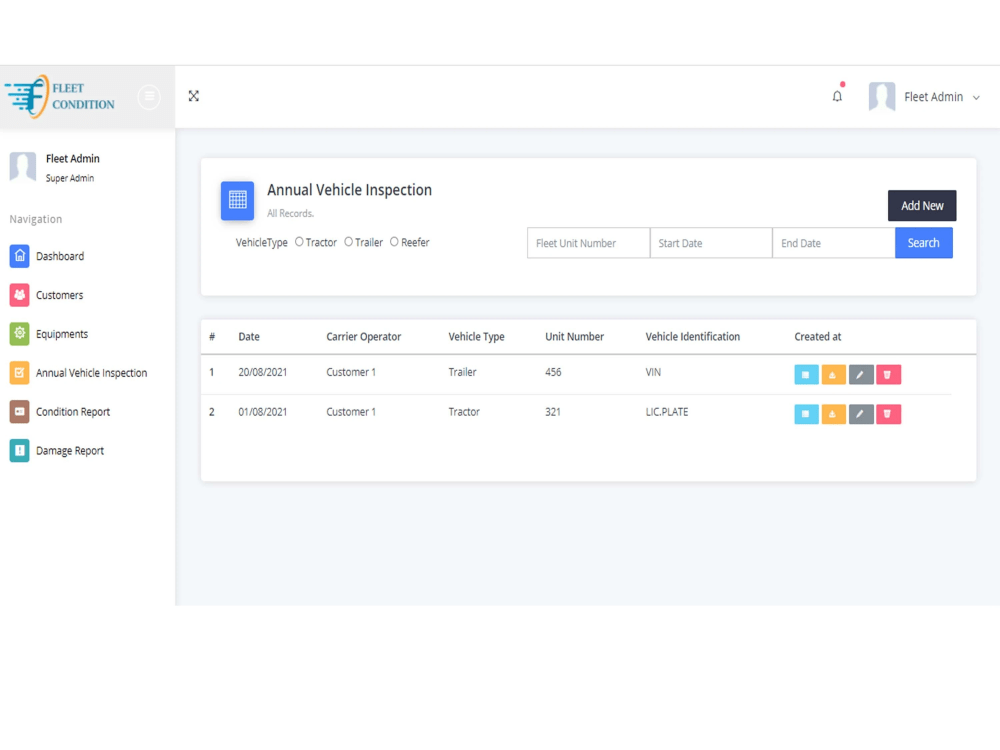Select the Tractor vehicle type radio button
This screenshot has height=750, width=1000.
click(x=299, y=242)
